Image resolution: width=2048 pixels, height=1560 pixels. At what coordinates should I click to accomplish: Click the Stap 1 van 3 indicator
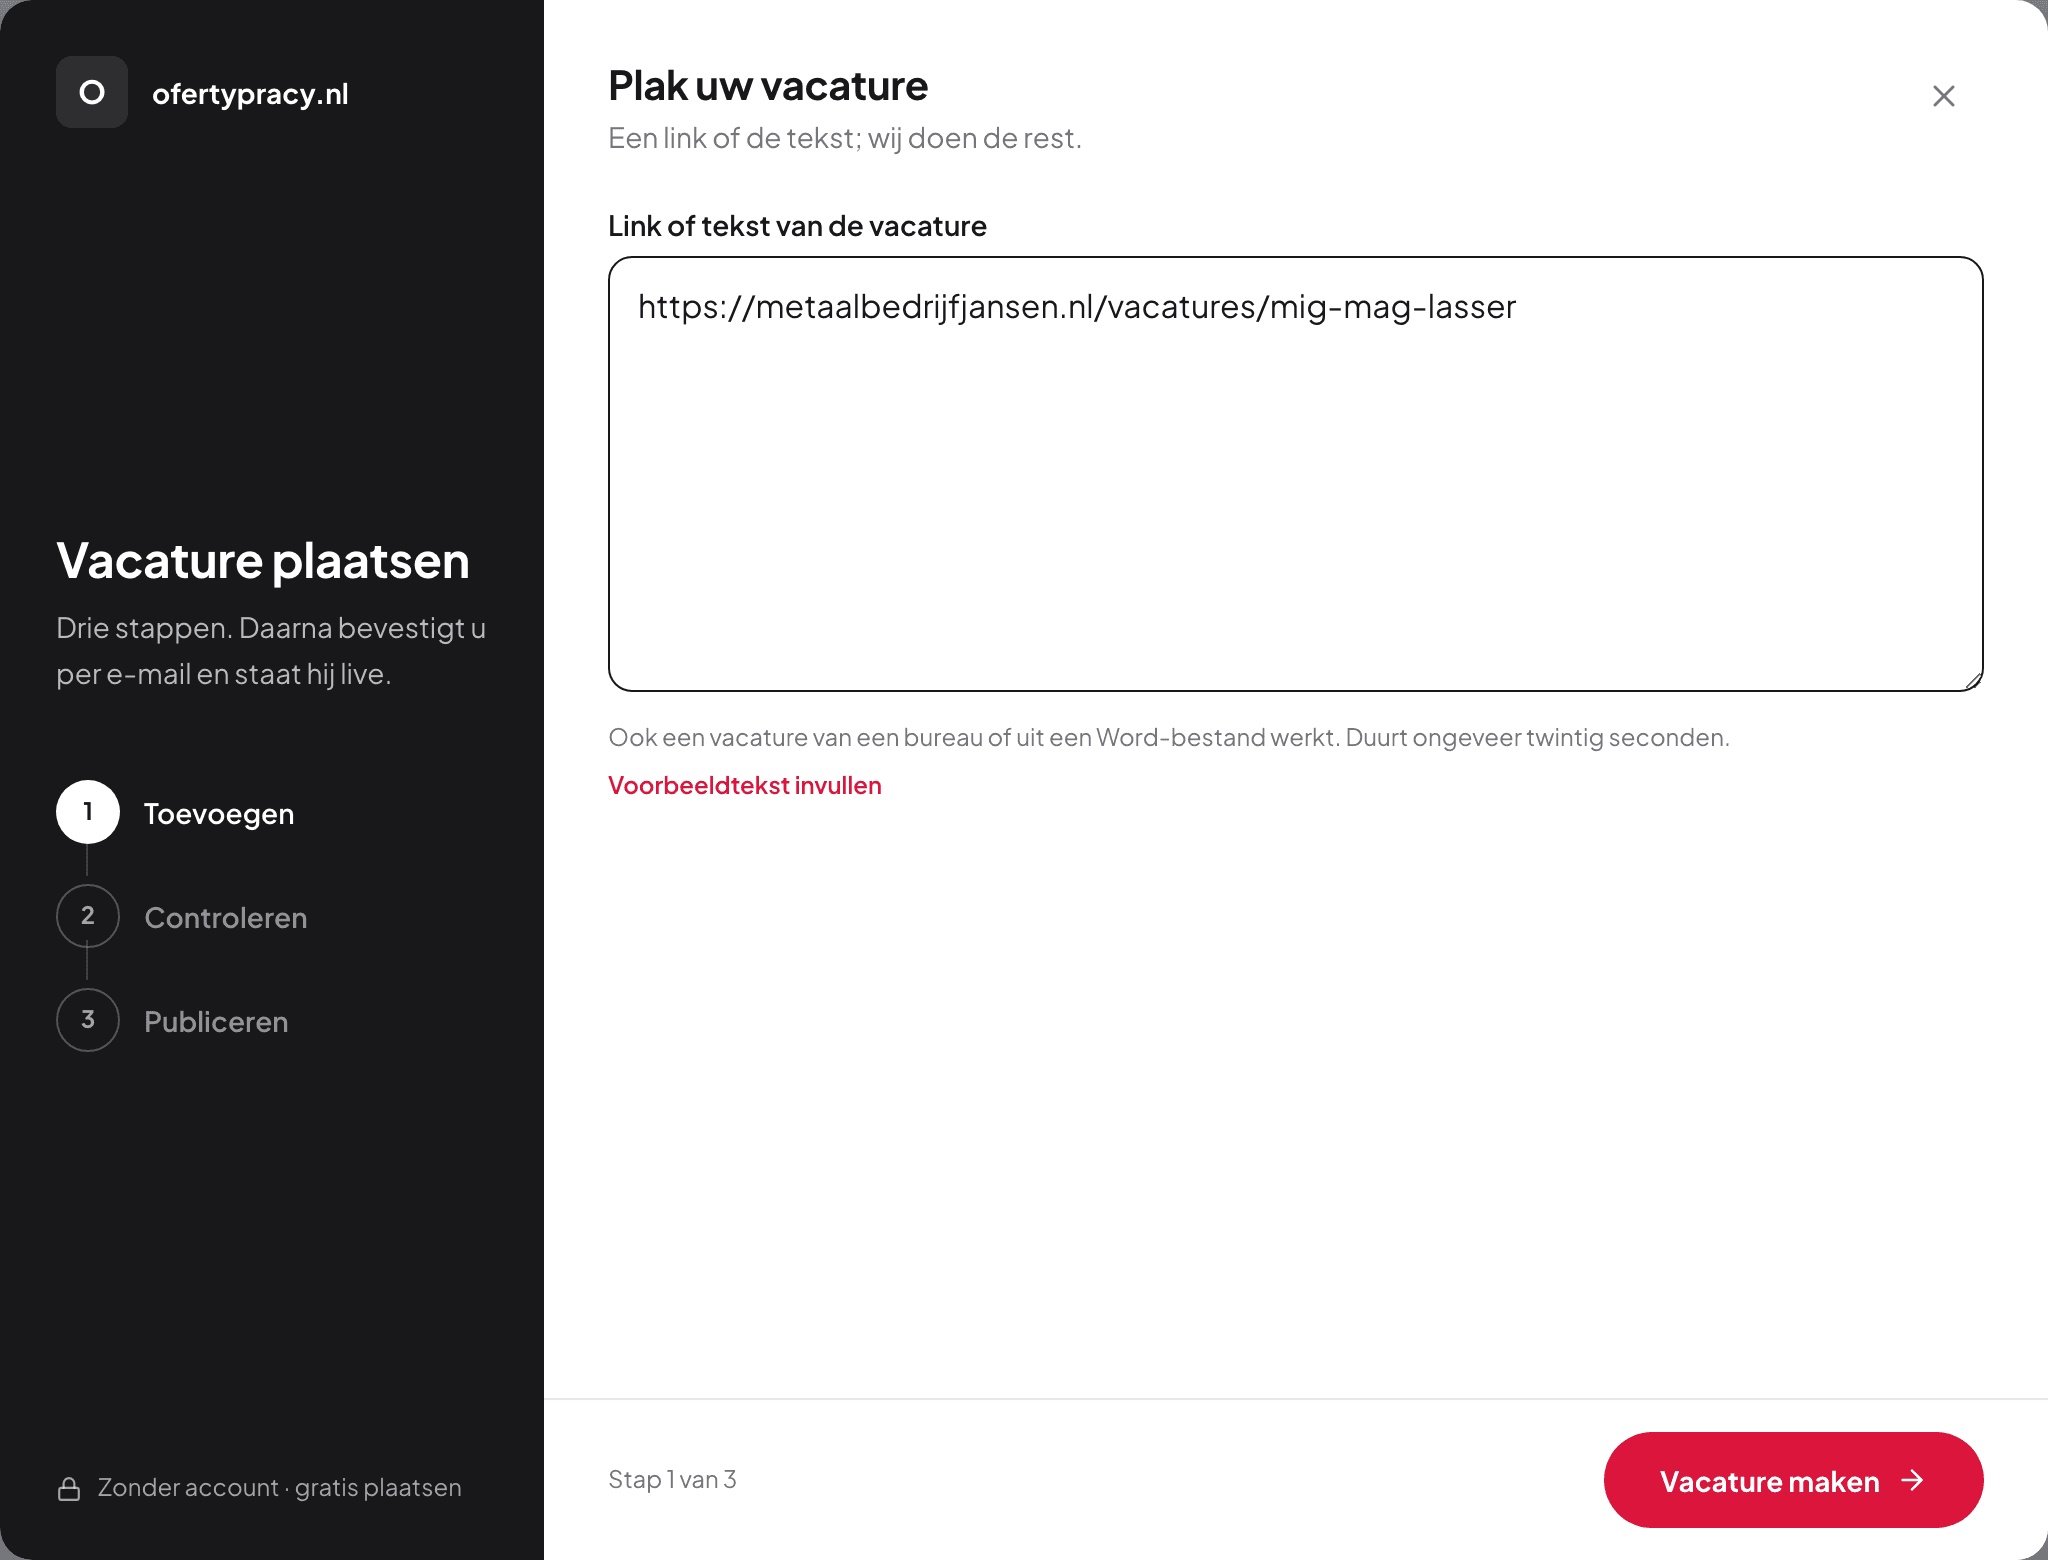pos(672,1480)
